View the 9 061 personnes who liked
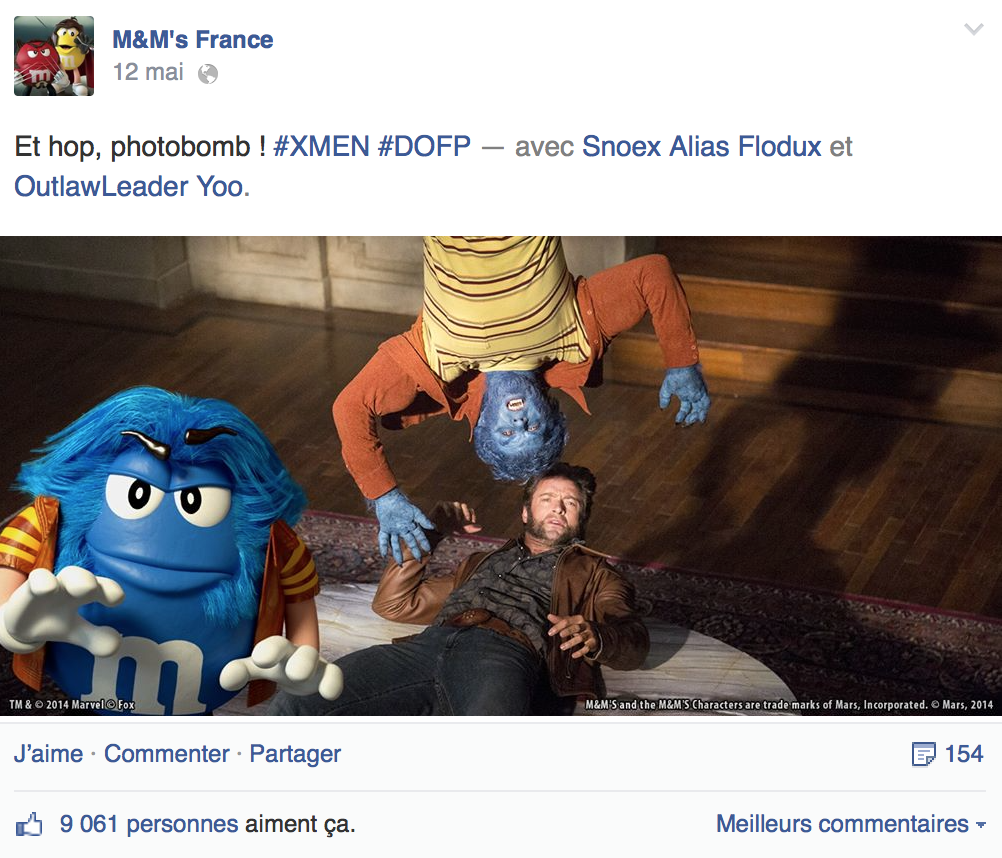This screenshot has height=858, width=1002. click(x=148, y=825)
